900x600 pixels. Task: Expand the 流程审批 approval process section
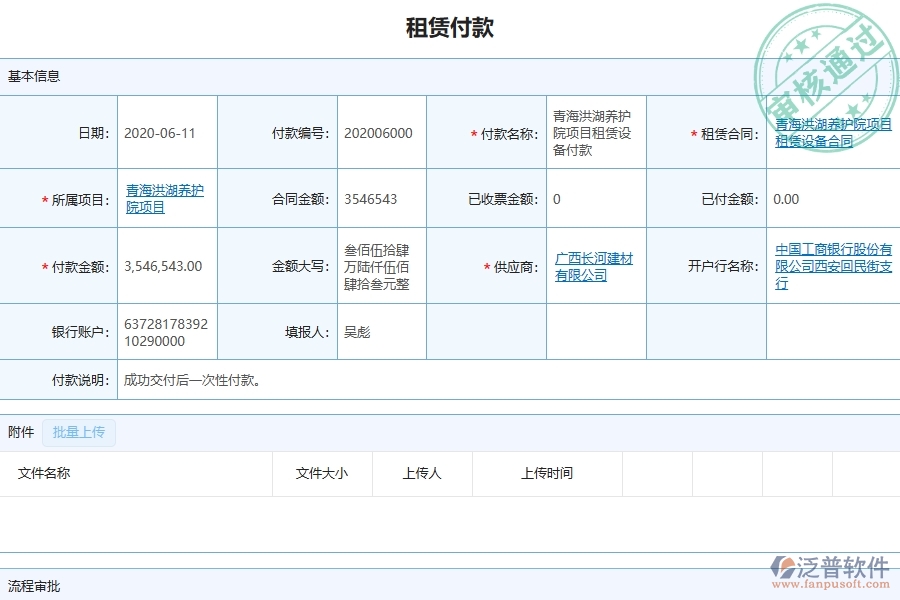tap(33, 587)
